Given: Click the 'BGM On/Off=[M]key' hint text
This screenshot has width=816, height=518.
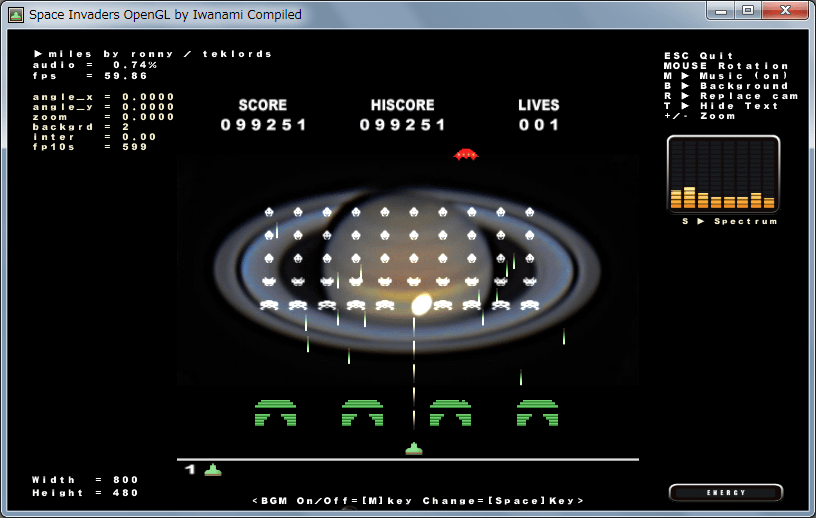Looking at the screenshot, I should 333,500.
